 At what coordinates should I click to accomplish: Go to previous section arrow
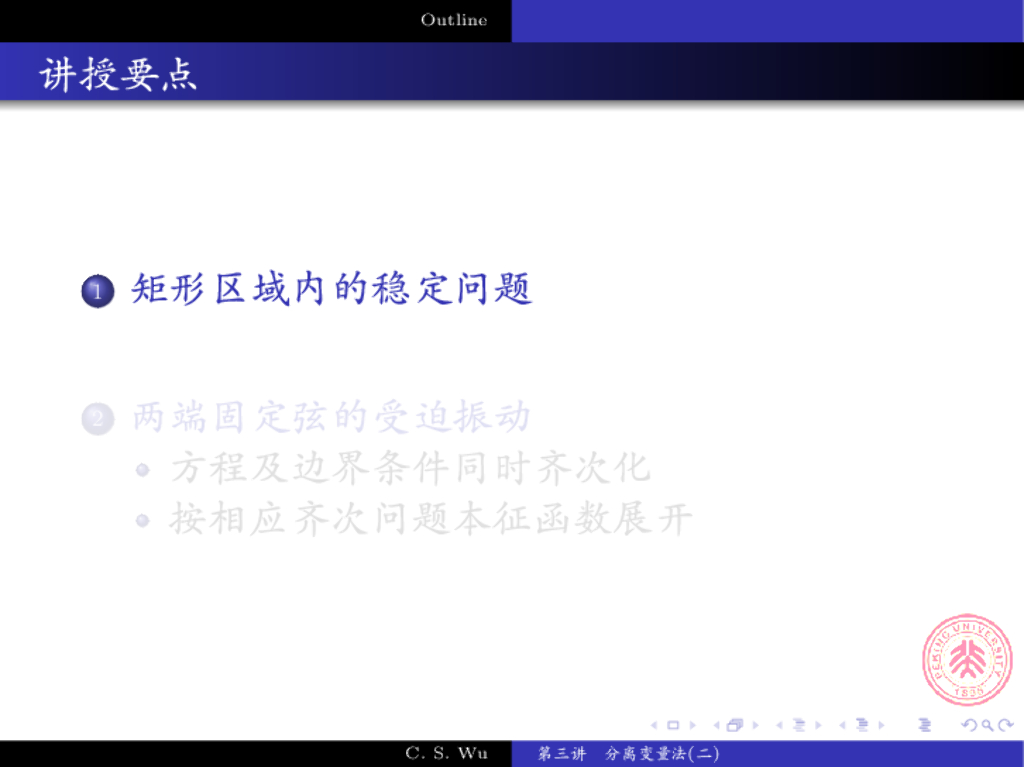[x=842, y=725]
